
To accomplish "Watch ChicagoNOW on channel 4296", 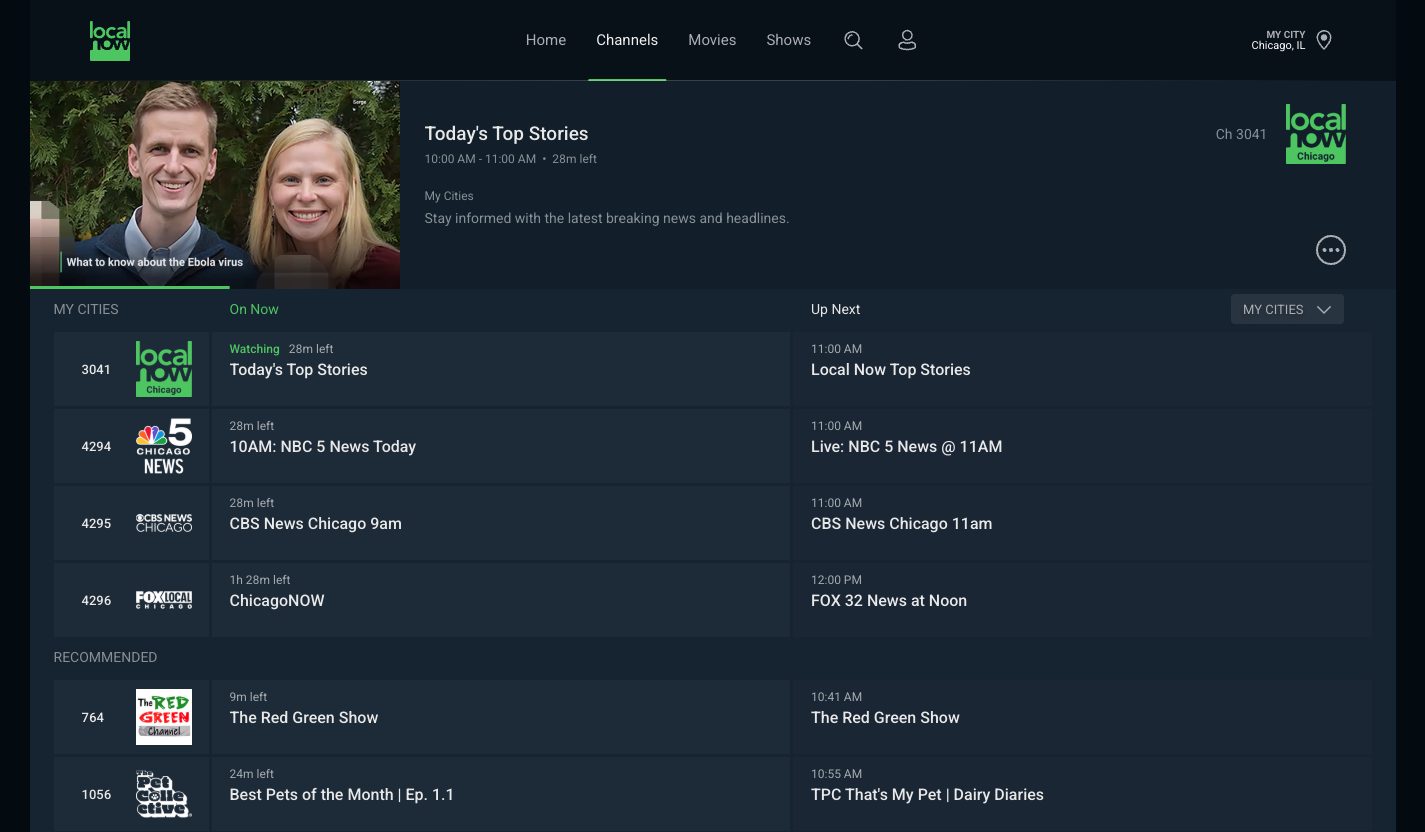I will click(x=501, y=600).
